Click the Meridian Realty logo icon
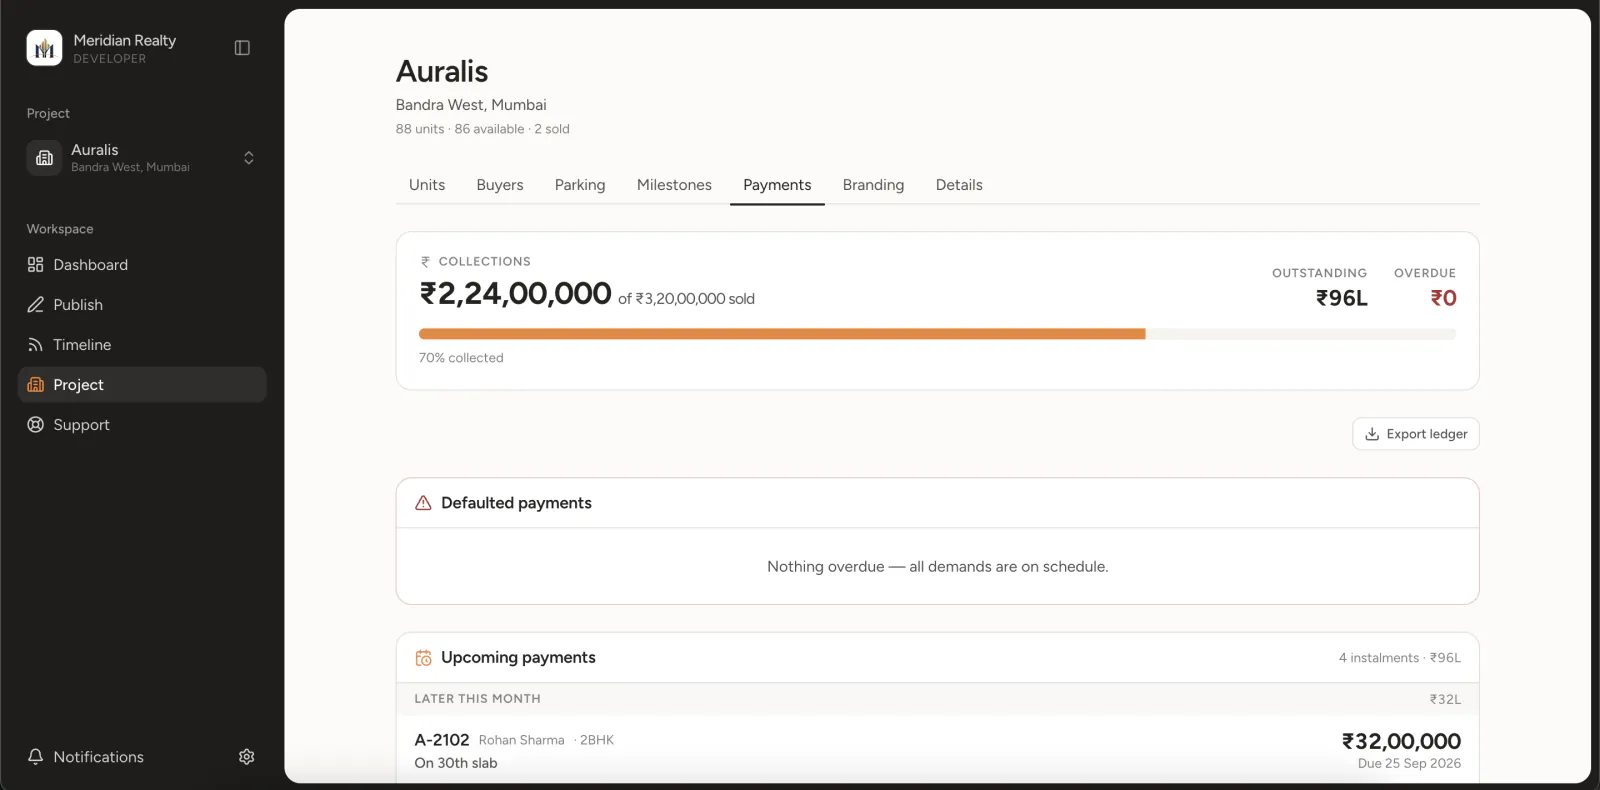The width and height of the screenshot is (1600, 790). [x=44, y=48]
